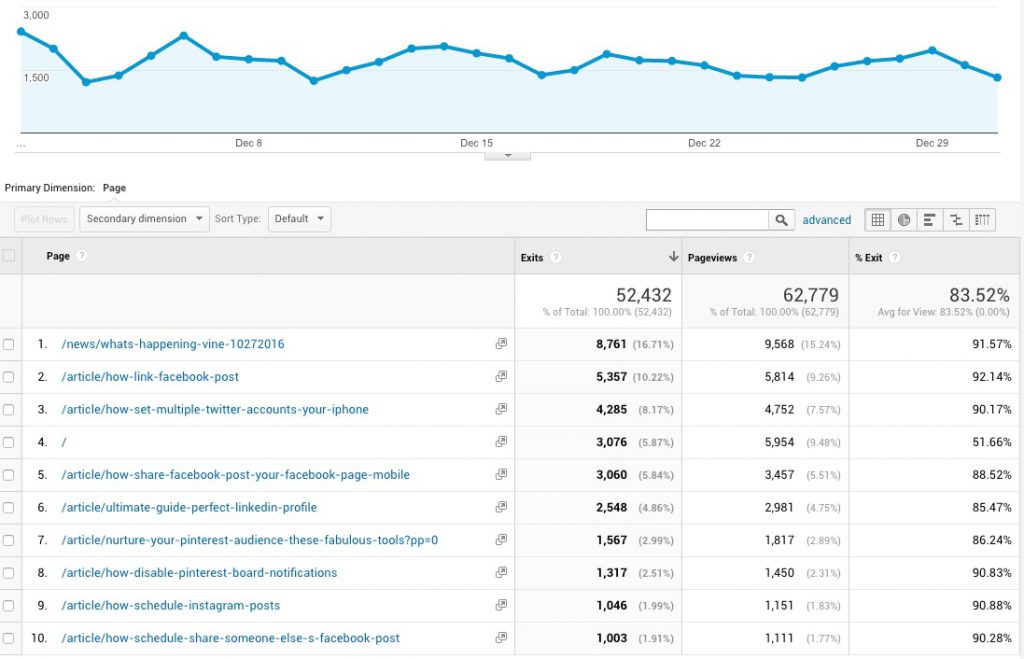The height and width of the screenshot is (659, 1024).
Task: Sort by the Page column header
Action: click(58, 256)
